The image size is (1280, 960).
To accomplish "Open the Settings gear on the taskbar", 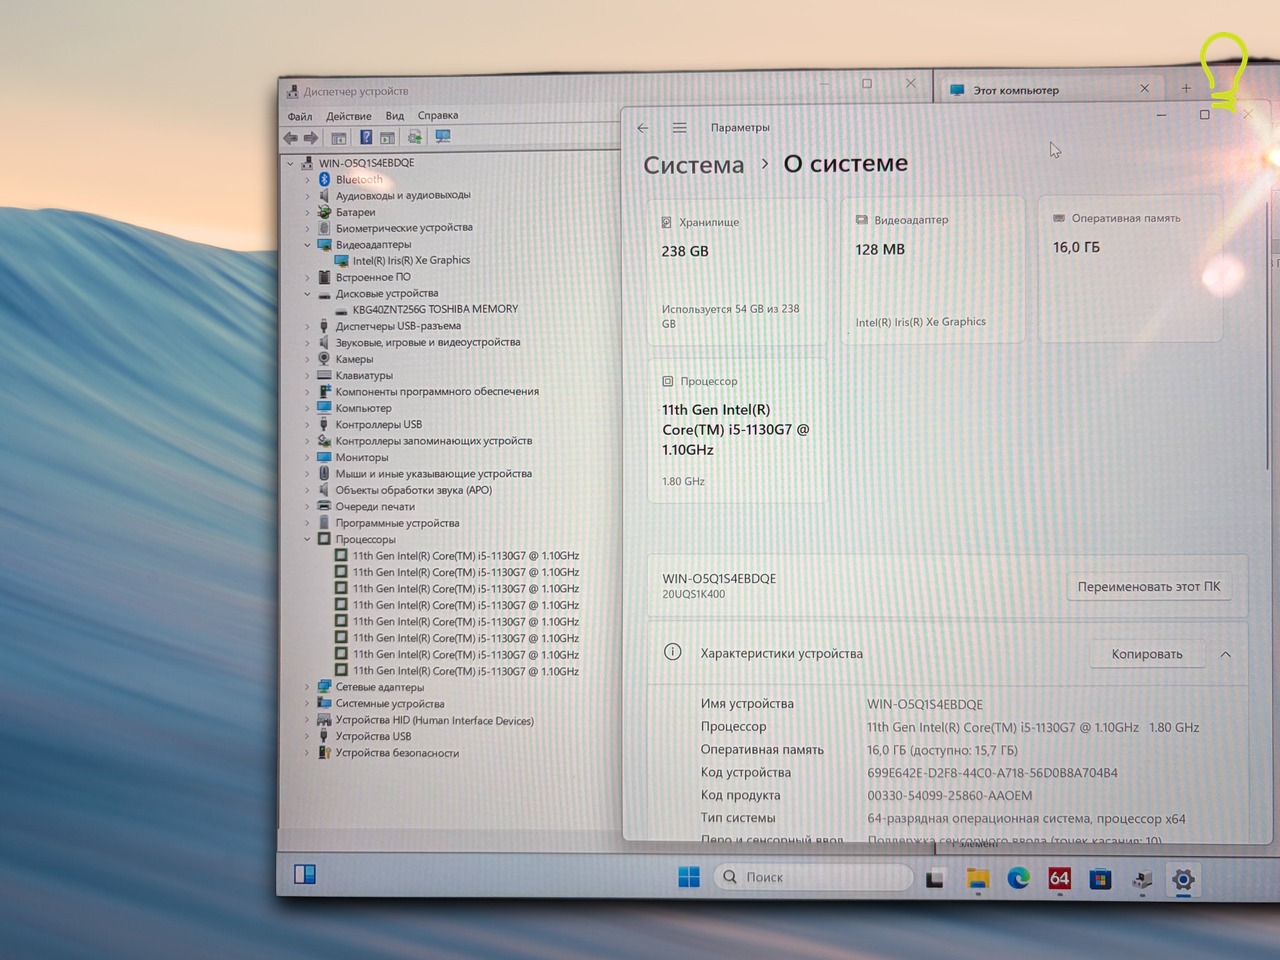I will (1183, 880).
